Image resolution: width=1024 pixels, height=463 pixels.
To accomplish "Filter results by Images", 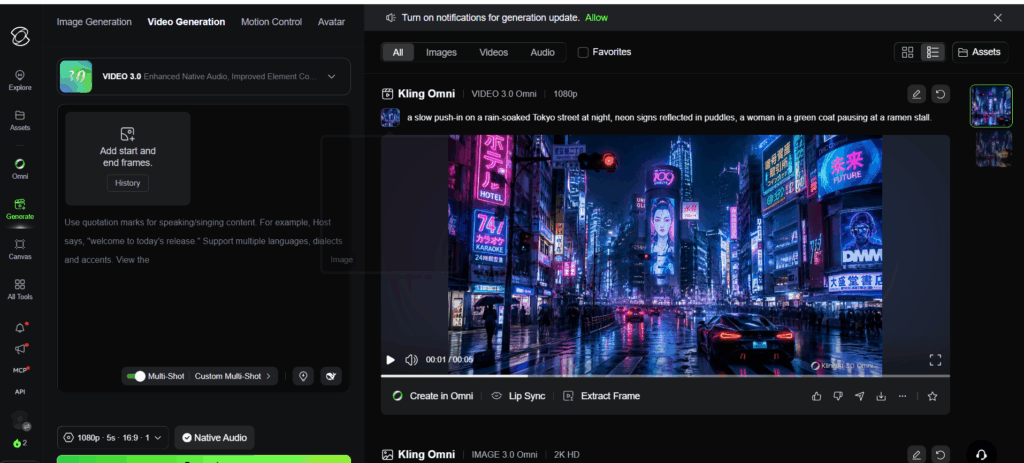I will pos(441,52).
